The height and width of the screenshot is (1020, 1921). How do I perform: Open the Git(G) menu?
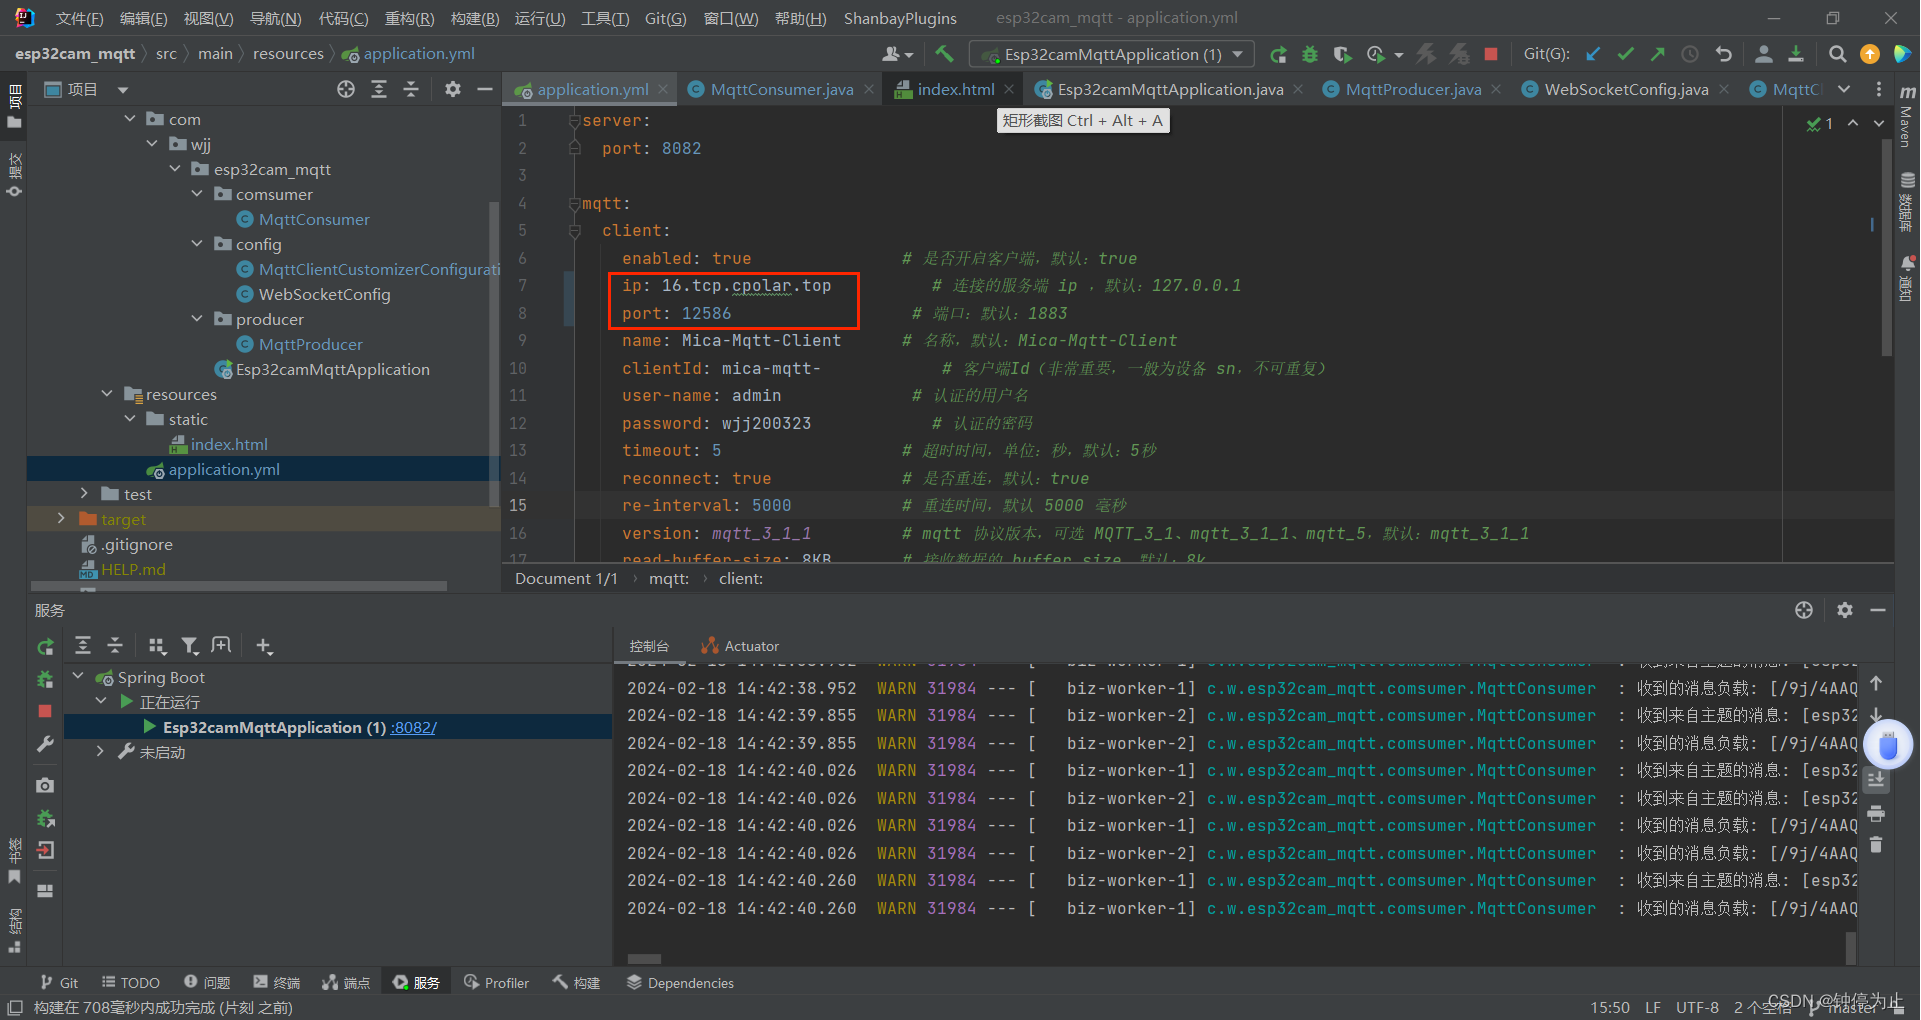tap(665, 18)
